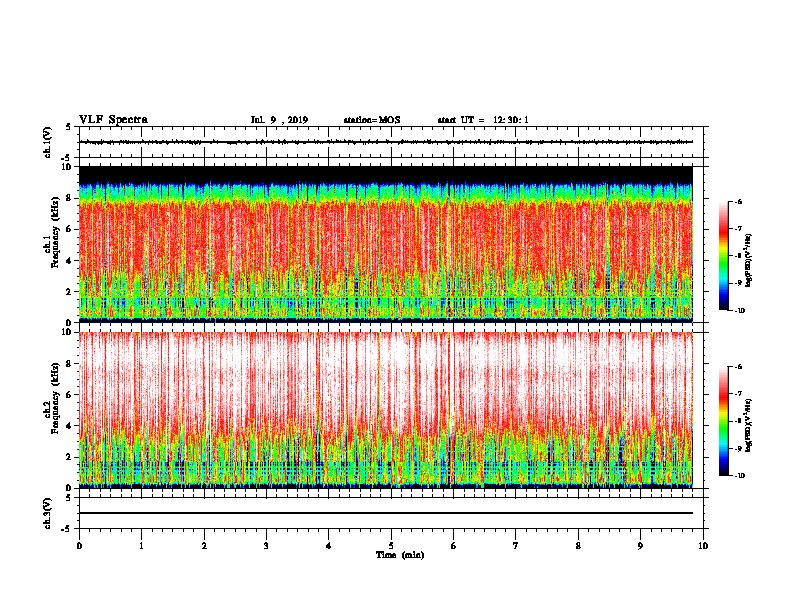
Task: Click the date text "Jul 9, 2019"
Action: click(279, 120)
